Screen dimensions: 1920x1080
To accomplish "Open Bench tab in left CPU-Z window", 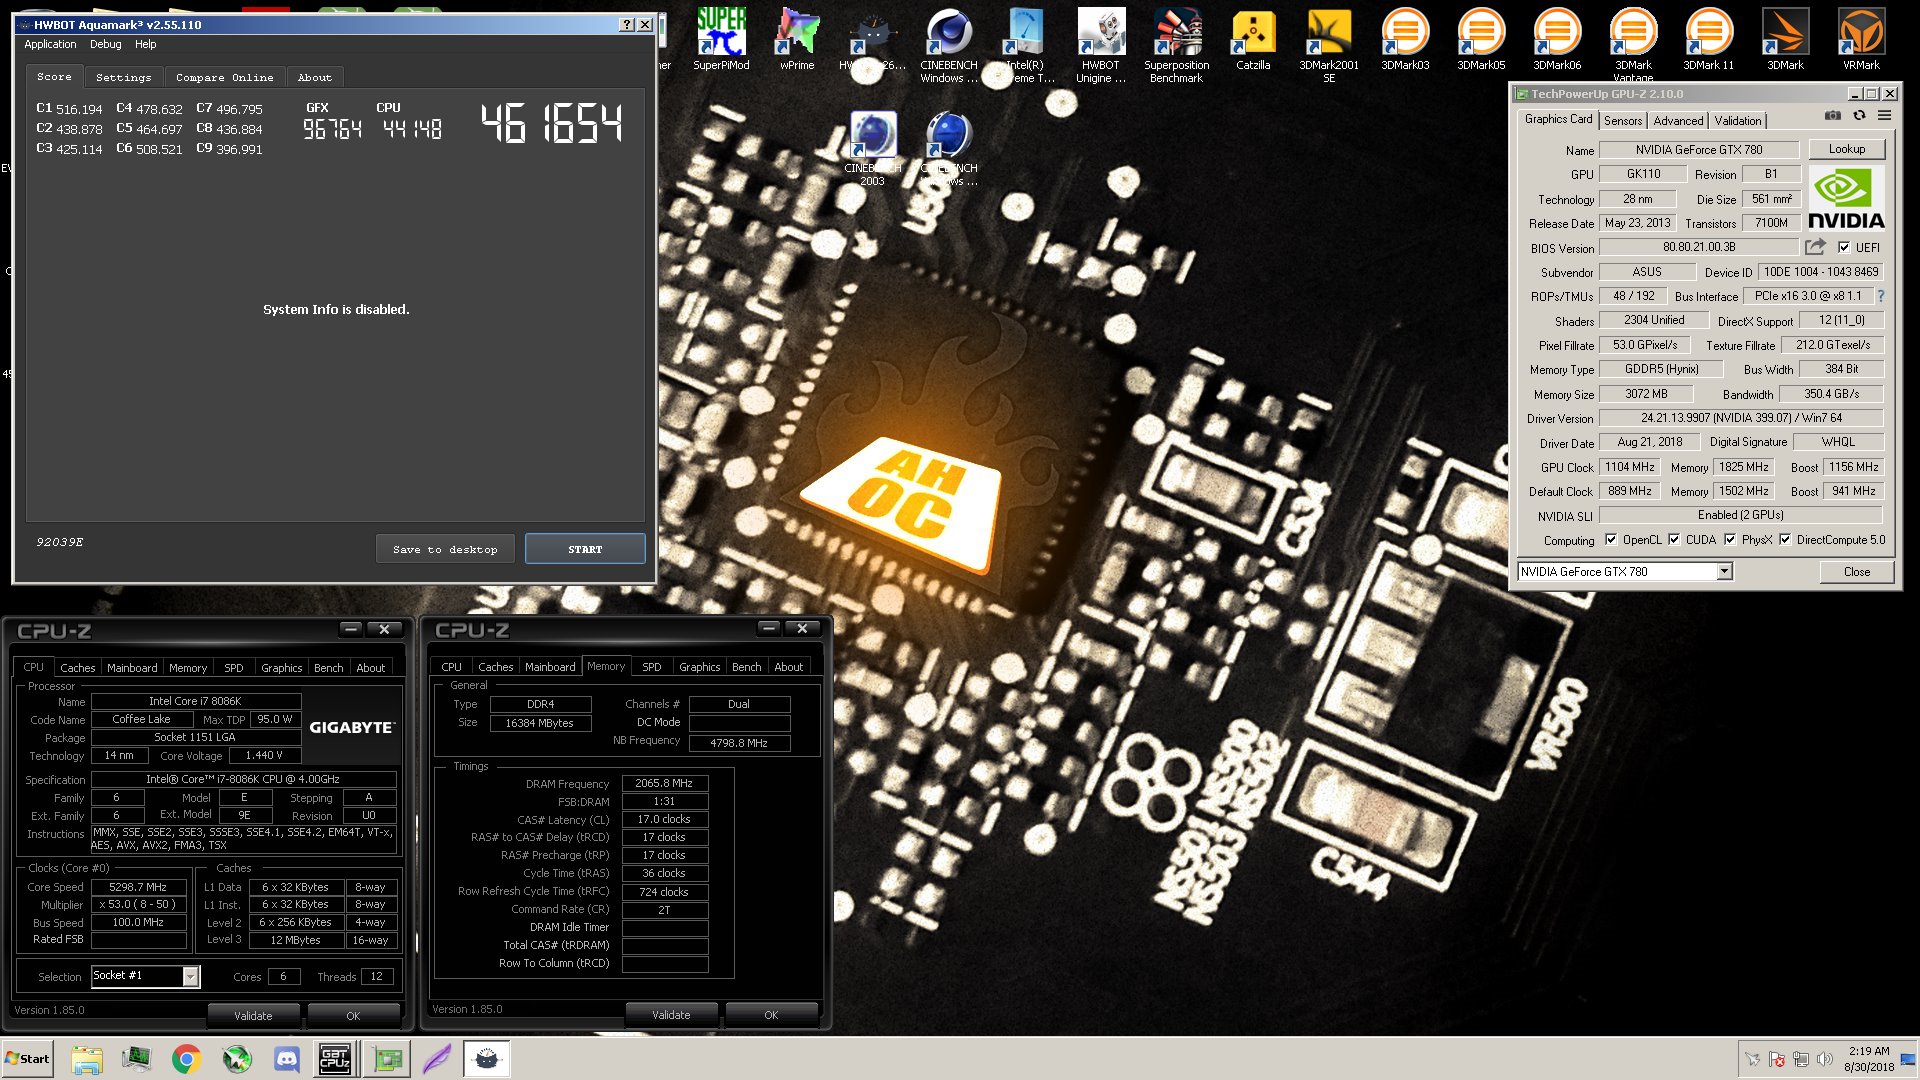I will pyautogui.click(x=328, y=668).
